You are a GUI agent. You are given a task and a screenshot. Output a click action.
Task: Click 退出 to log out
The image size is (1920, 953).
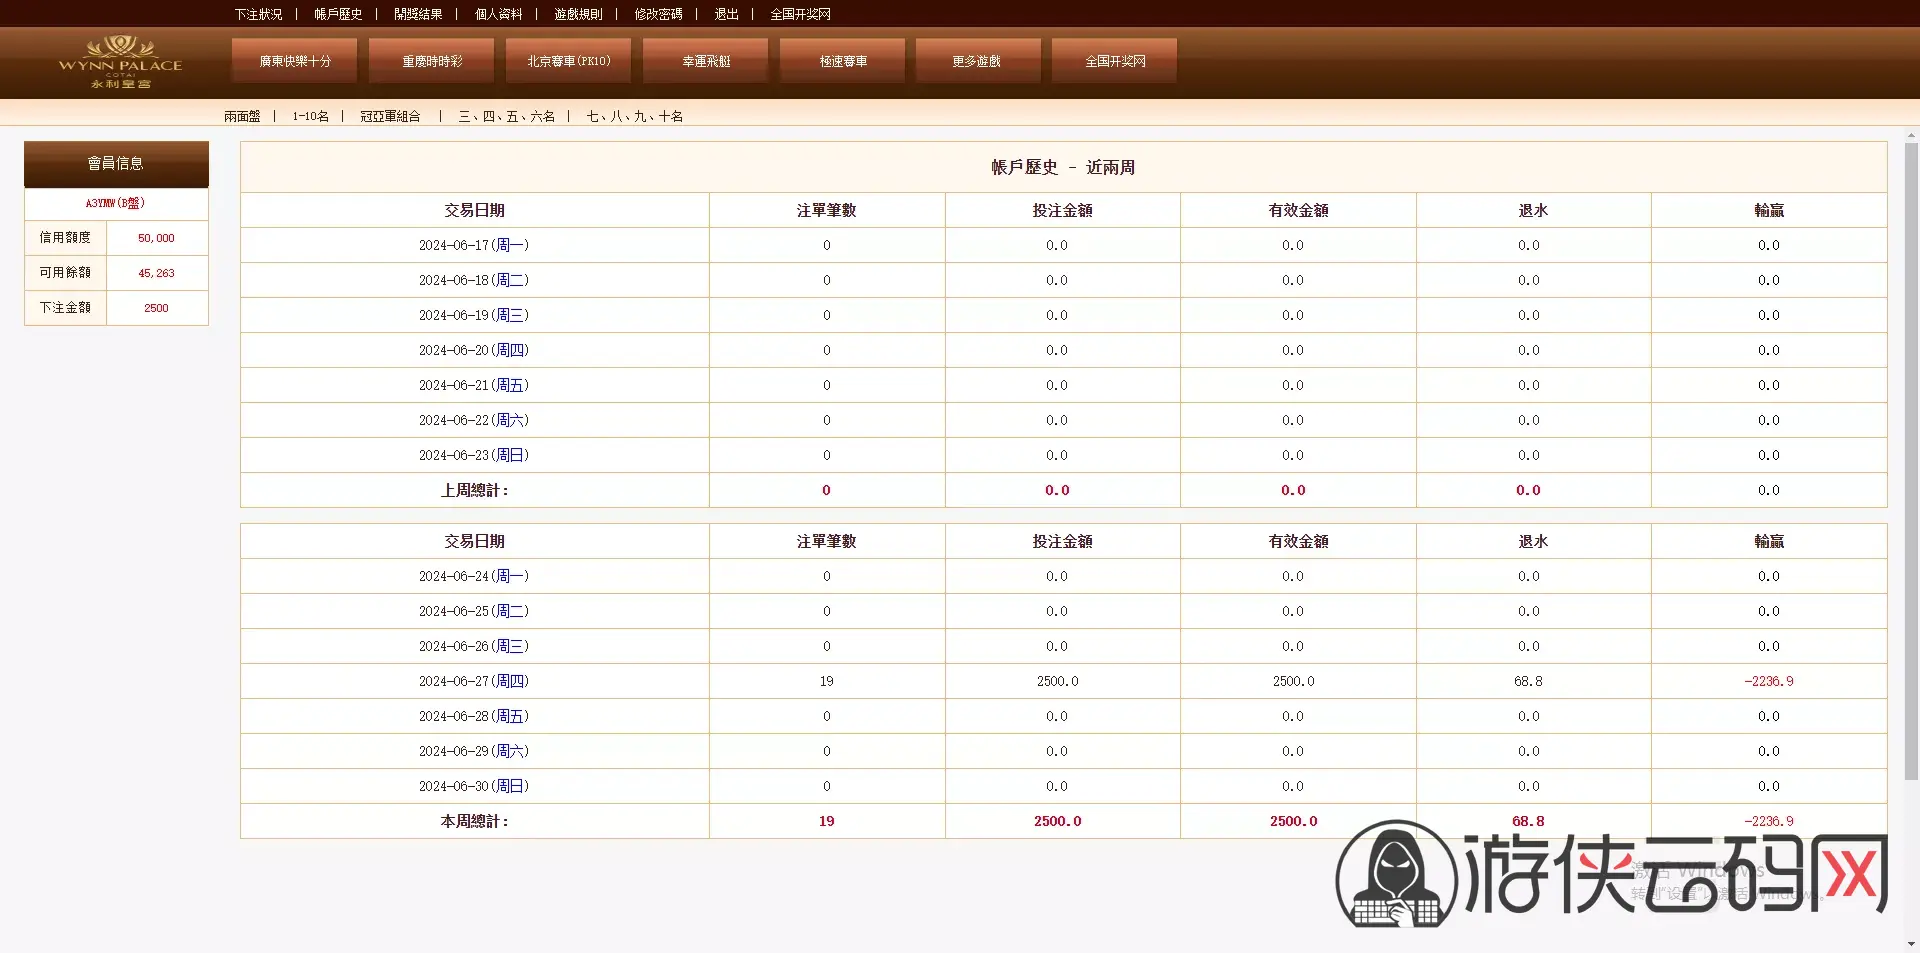tap(726, 14)
